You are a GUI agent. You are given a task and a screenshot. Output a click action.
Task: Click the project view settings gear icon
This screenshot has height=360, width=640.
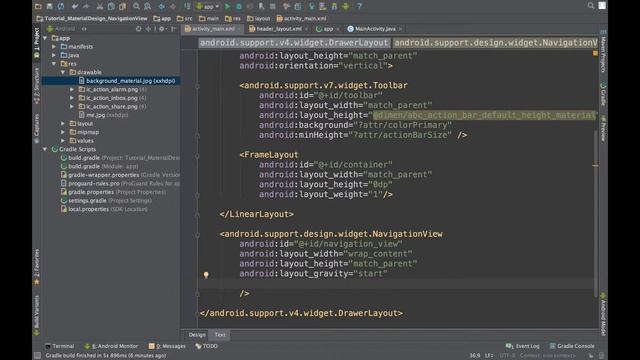coord(162,29)
